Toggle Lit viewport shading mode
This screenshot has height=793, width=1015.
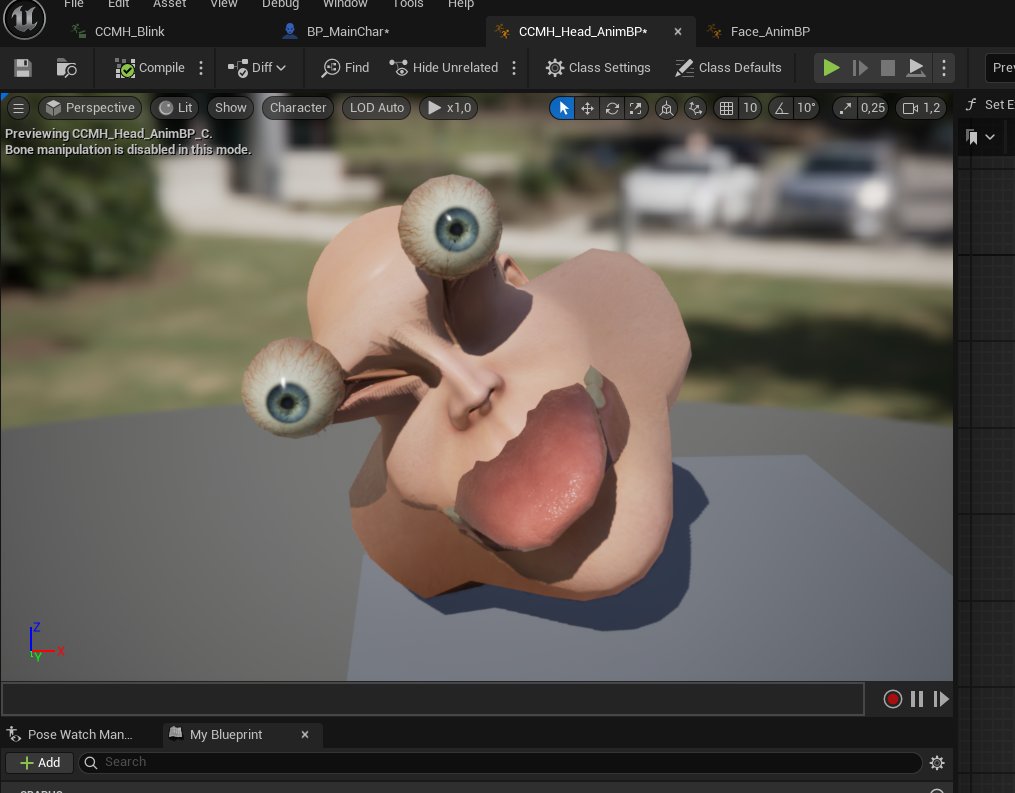[174, 107]
